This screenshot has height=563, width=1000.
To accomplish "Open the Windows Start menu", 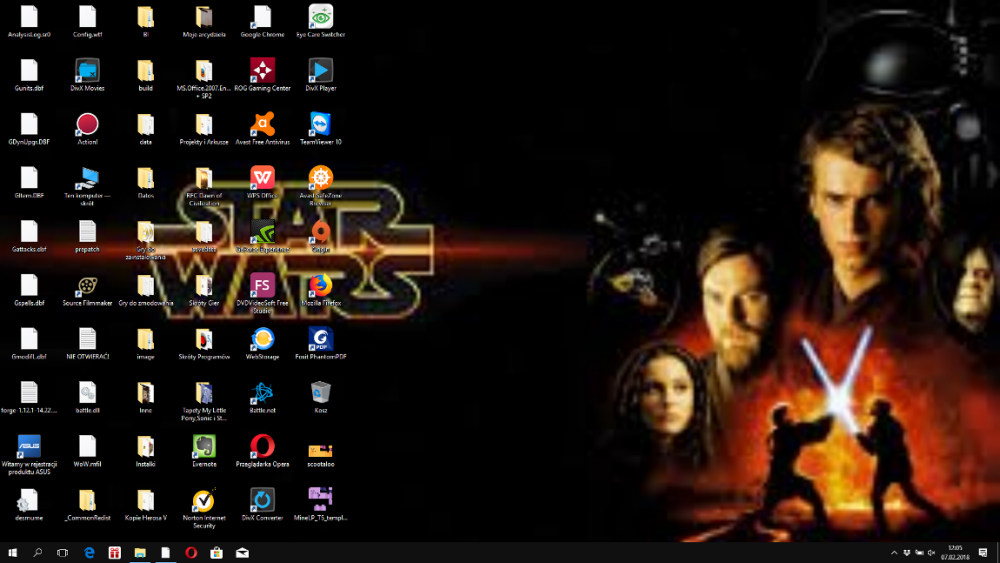I will point(13,553).
